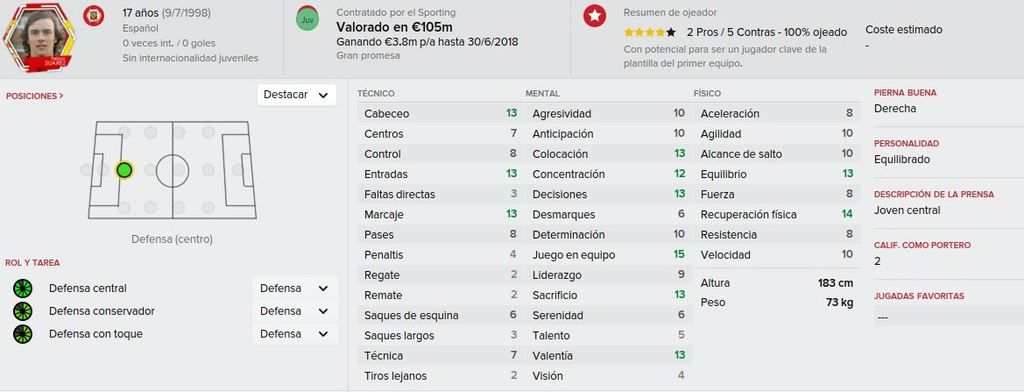
Task: Click the Recuperación física attribute row
Action: pyautogui.click(x=776, y=214)
